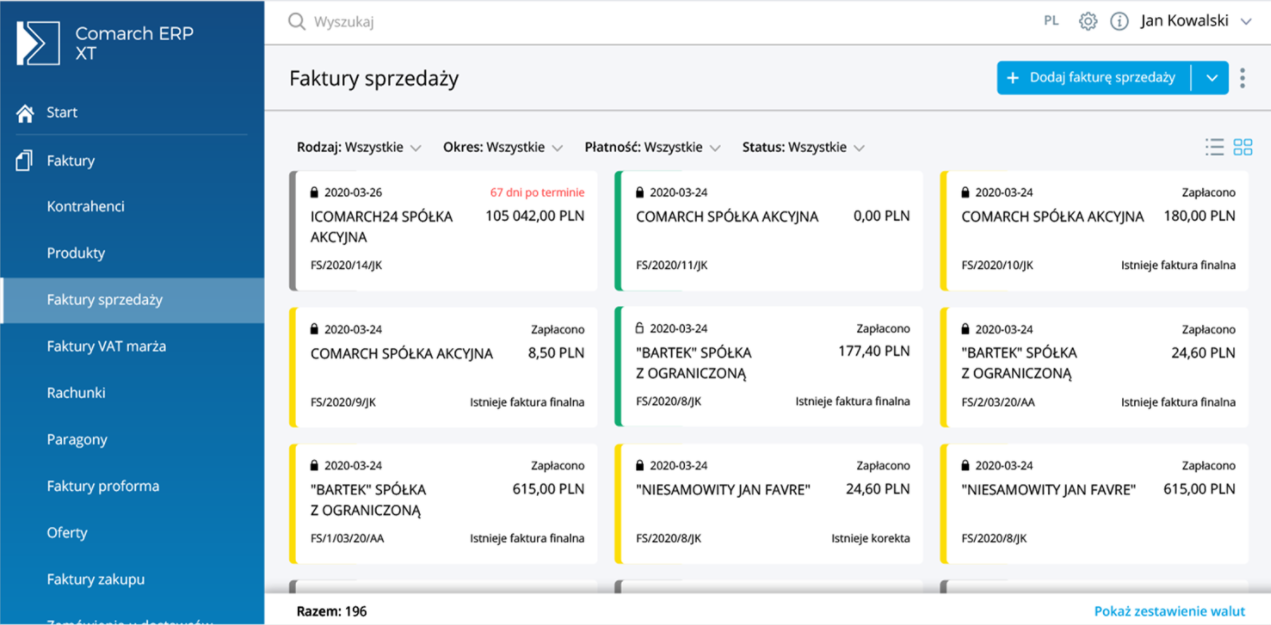Click Dodaj fakturę sprzedaży button

1093,78
